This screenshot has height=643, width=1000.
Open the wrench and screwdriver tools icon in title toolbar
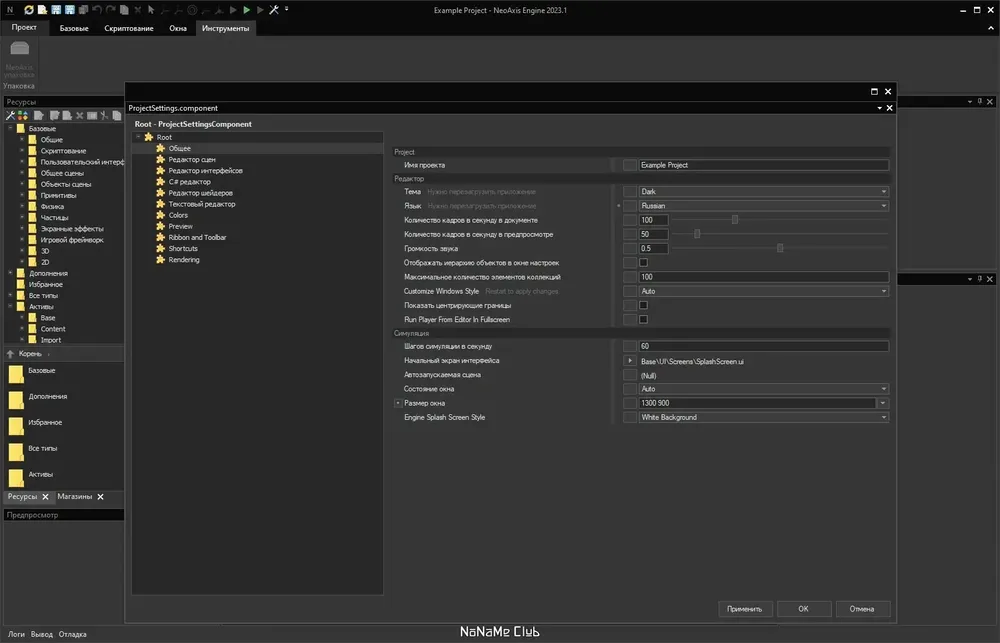(274, 10)
